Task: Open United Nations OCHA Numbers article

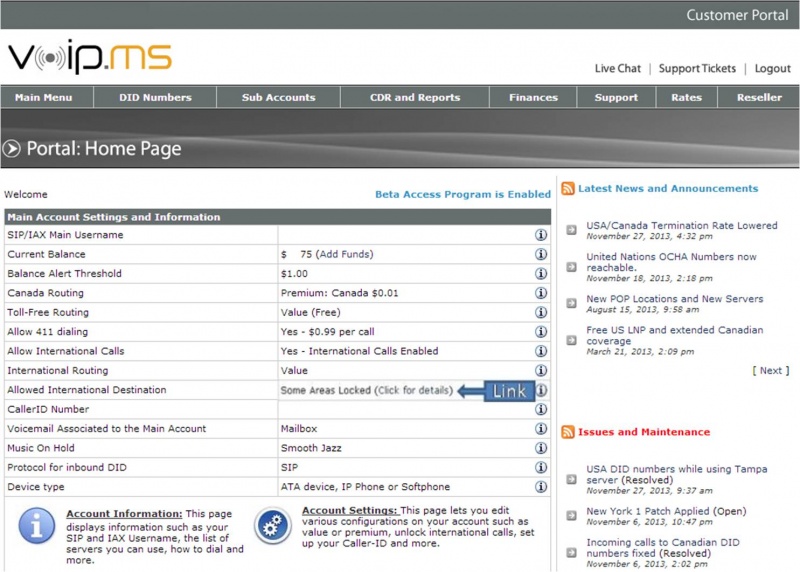Action: tap(671, 262)
